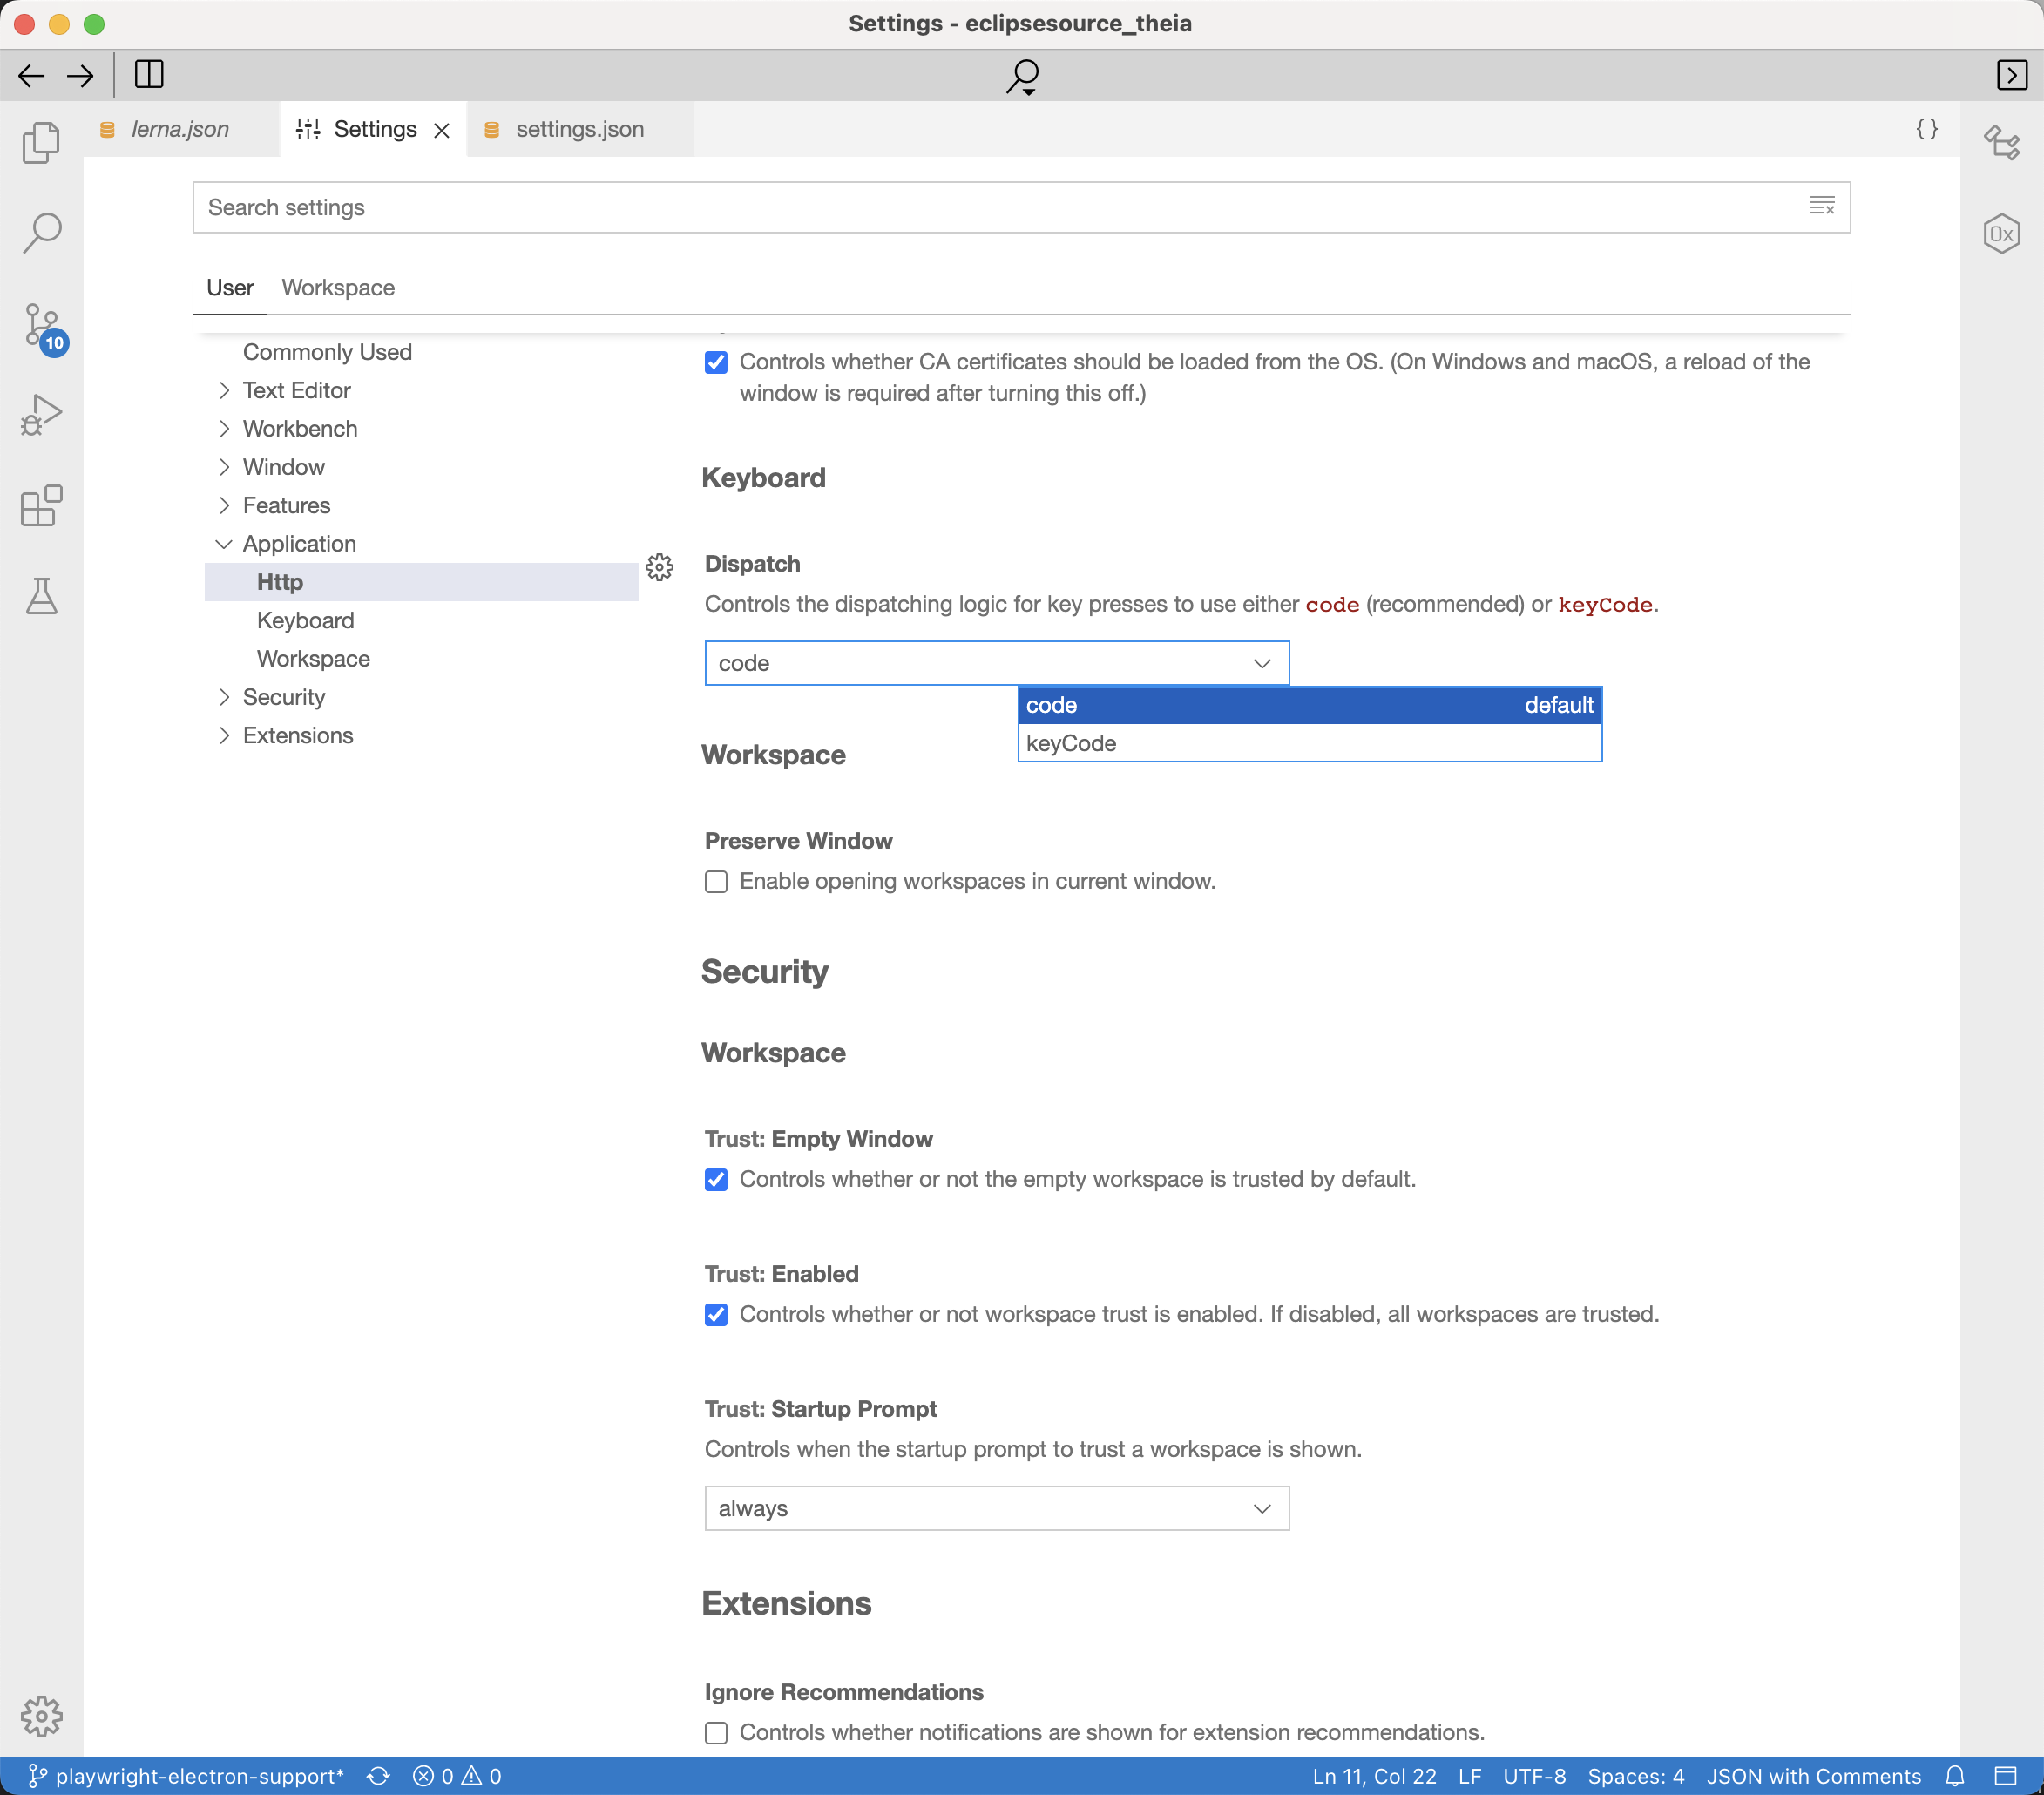The width and height of the screenshot is (2044, 1795).
Task: Disable the Trust: Enabled setting
Action: coord(715,1314)
